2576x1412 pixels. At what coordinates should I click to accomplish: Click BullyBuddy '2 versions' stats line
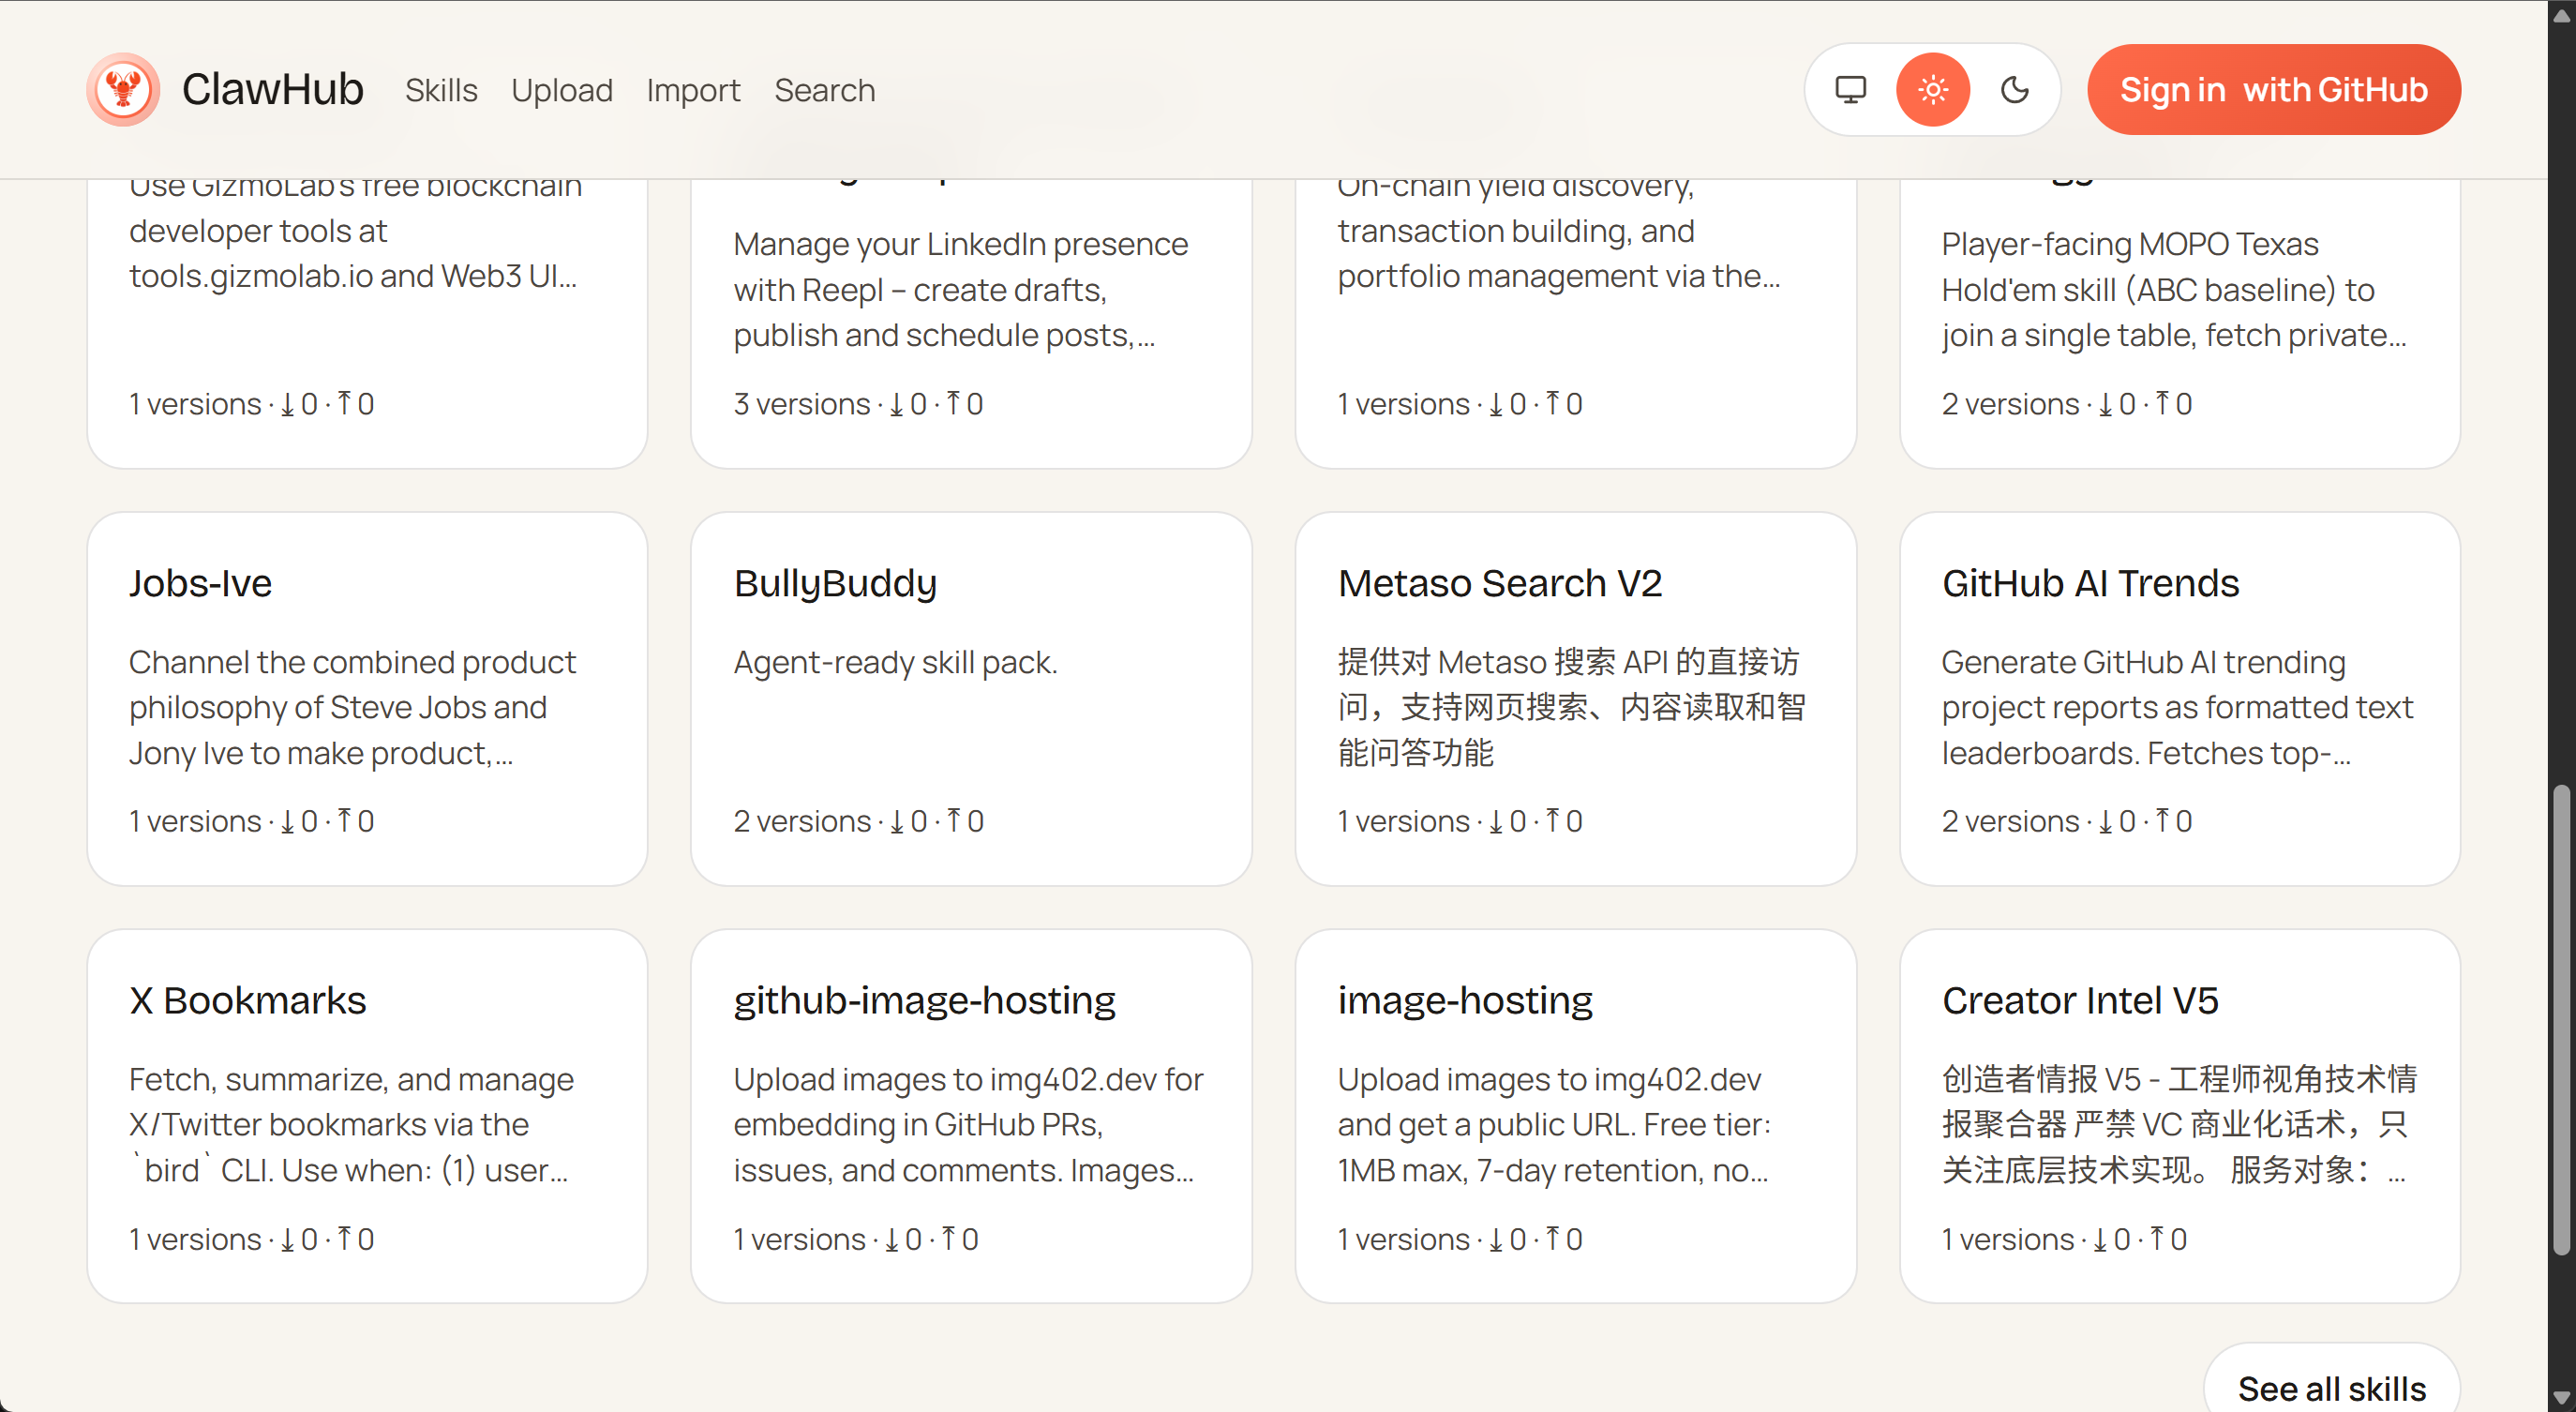[858, 821]
